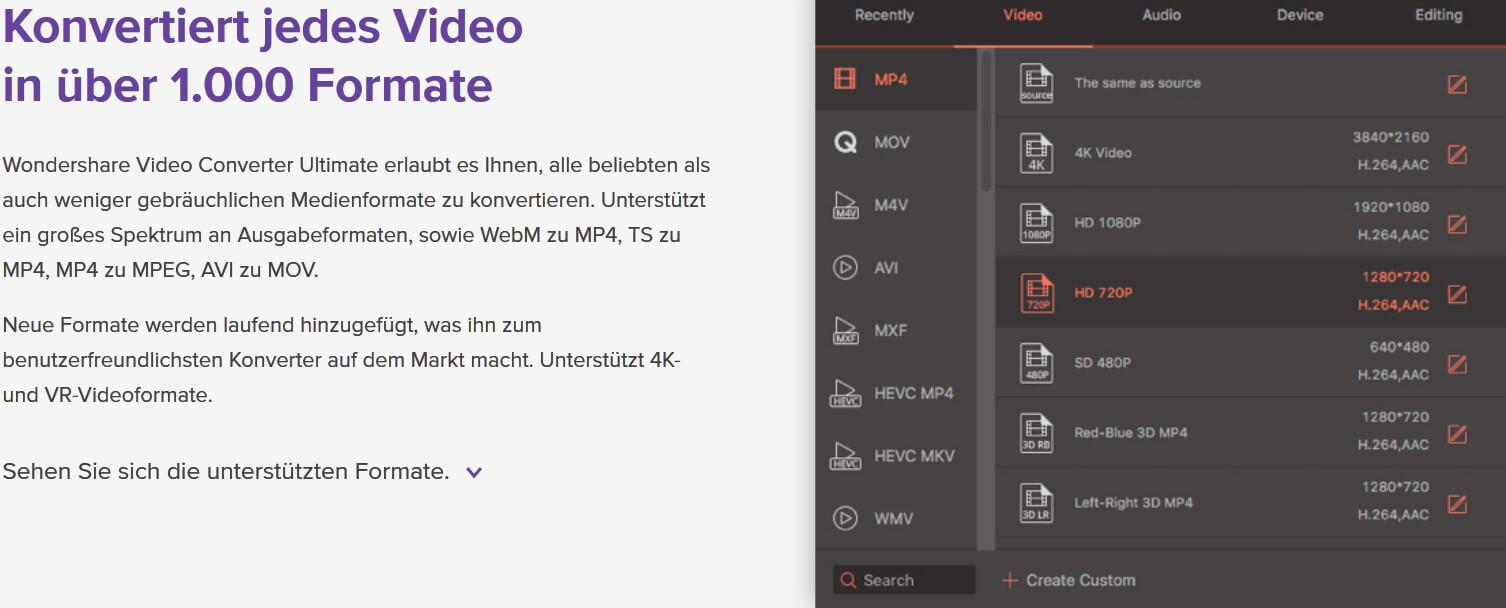Choose 'The same as source' preset text
The width and height of the screenshot is (1506, 608).
[1137, 83]
